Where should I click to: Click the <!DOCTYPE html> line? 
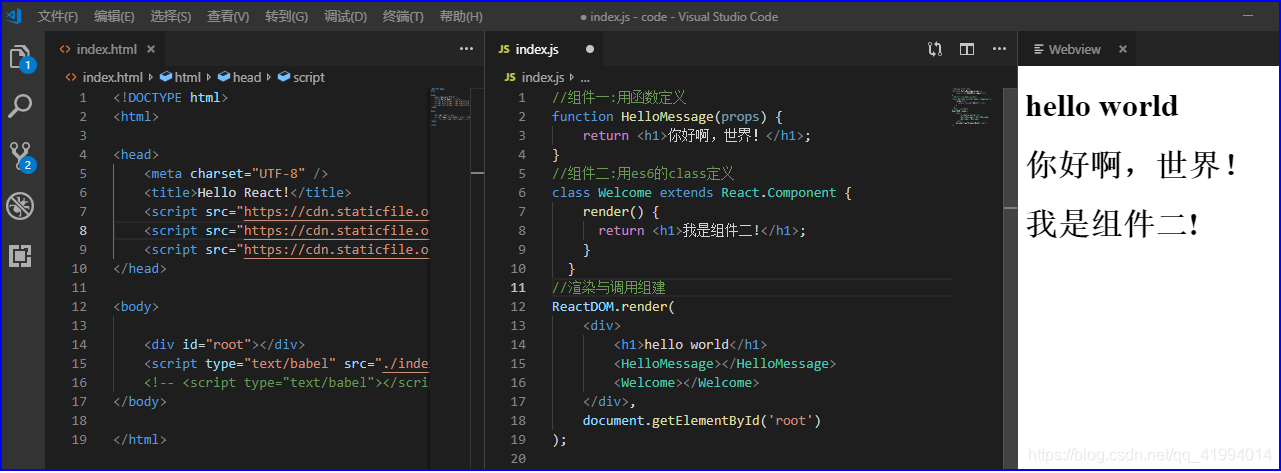(171, 98)
